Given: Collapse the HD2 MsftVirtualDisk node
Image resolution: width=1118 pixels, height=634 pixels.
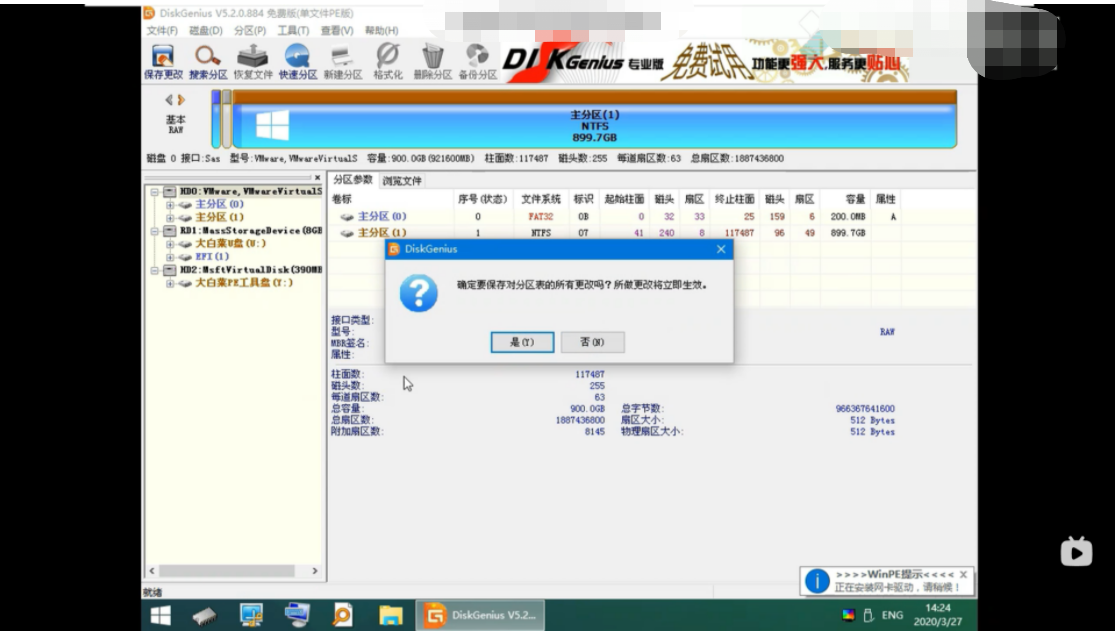Looking at the screenshot, I should click(x=154, y=270).
